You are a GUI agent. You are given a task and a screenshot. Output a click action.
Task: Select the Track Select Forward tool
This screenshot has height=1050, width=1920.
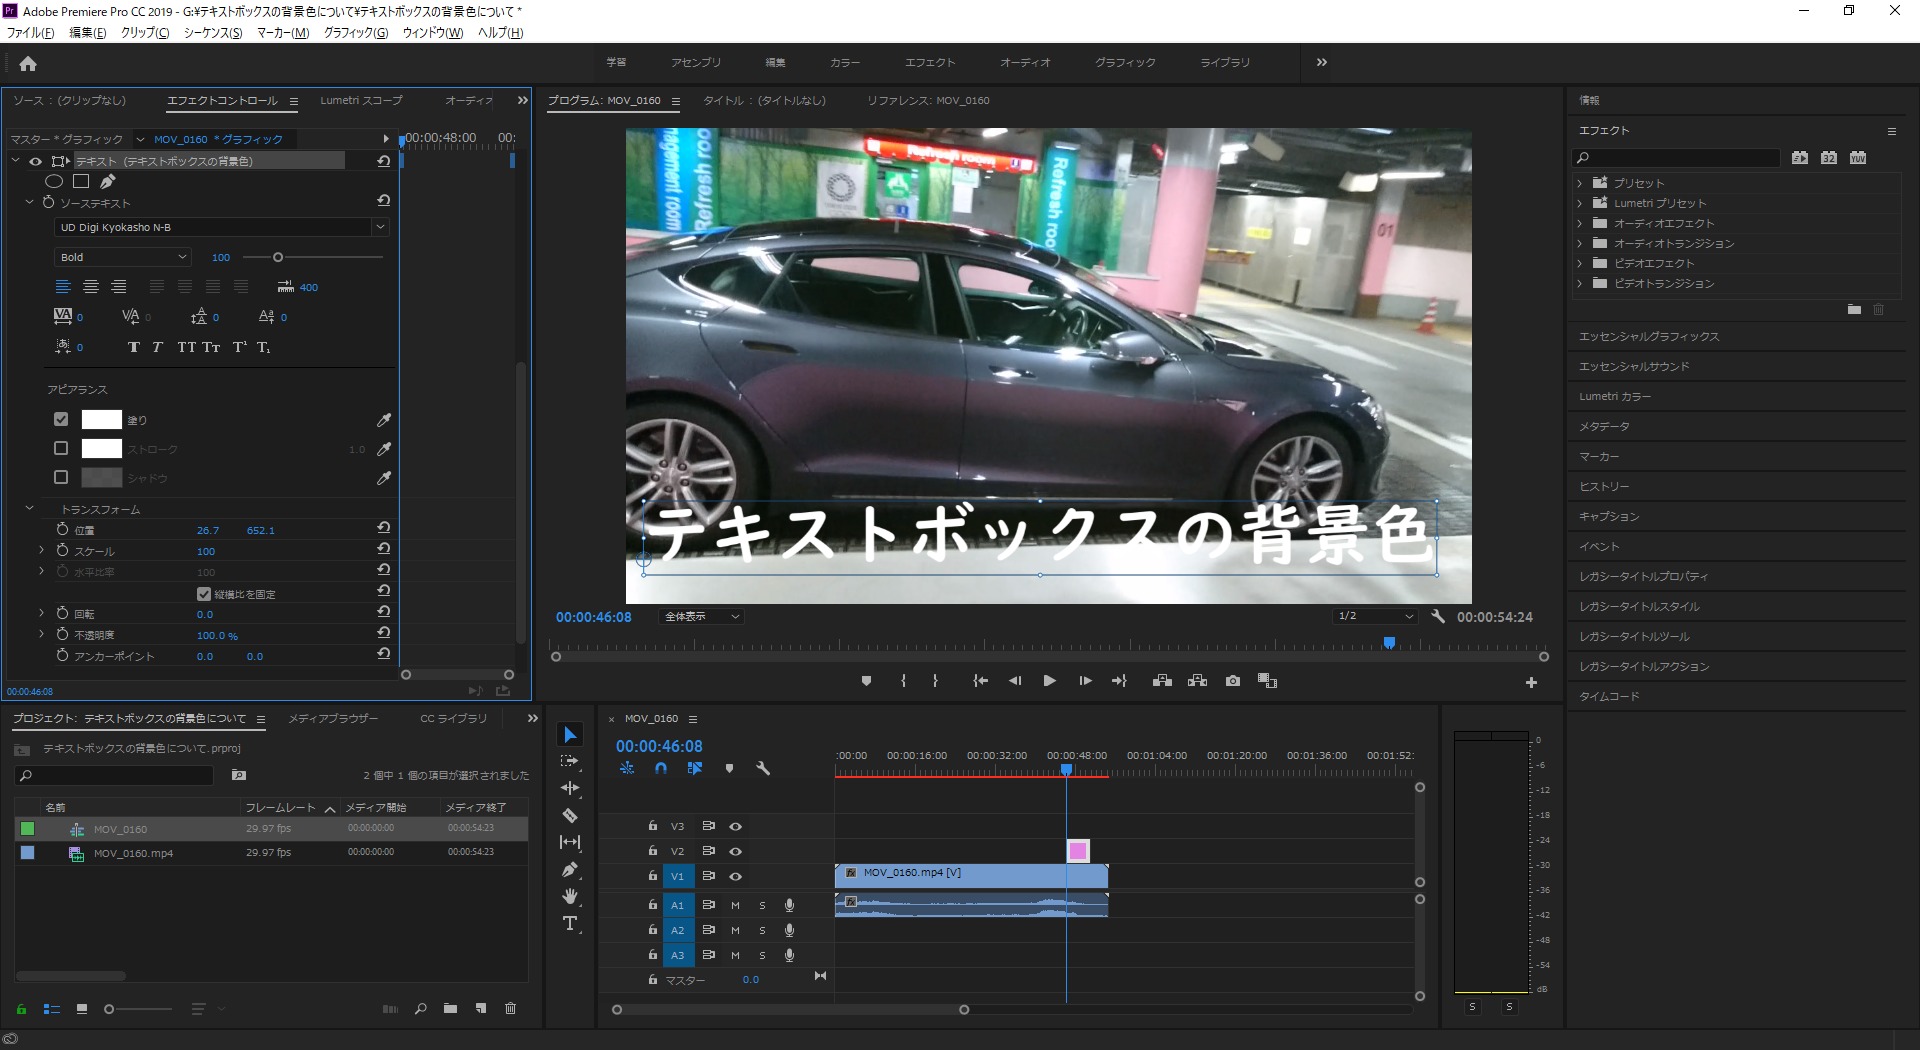[x=570, y=761]
